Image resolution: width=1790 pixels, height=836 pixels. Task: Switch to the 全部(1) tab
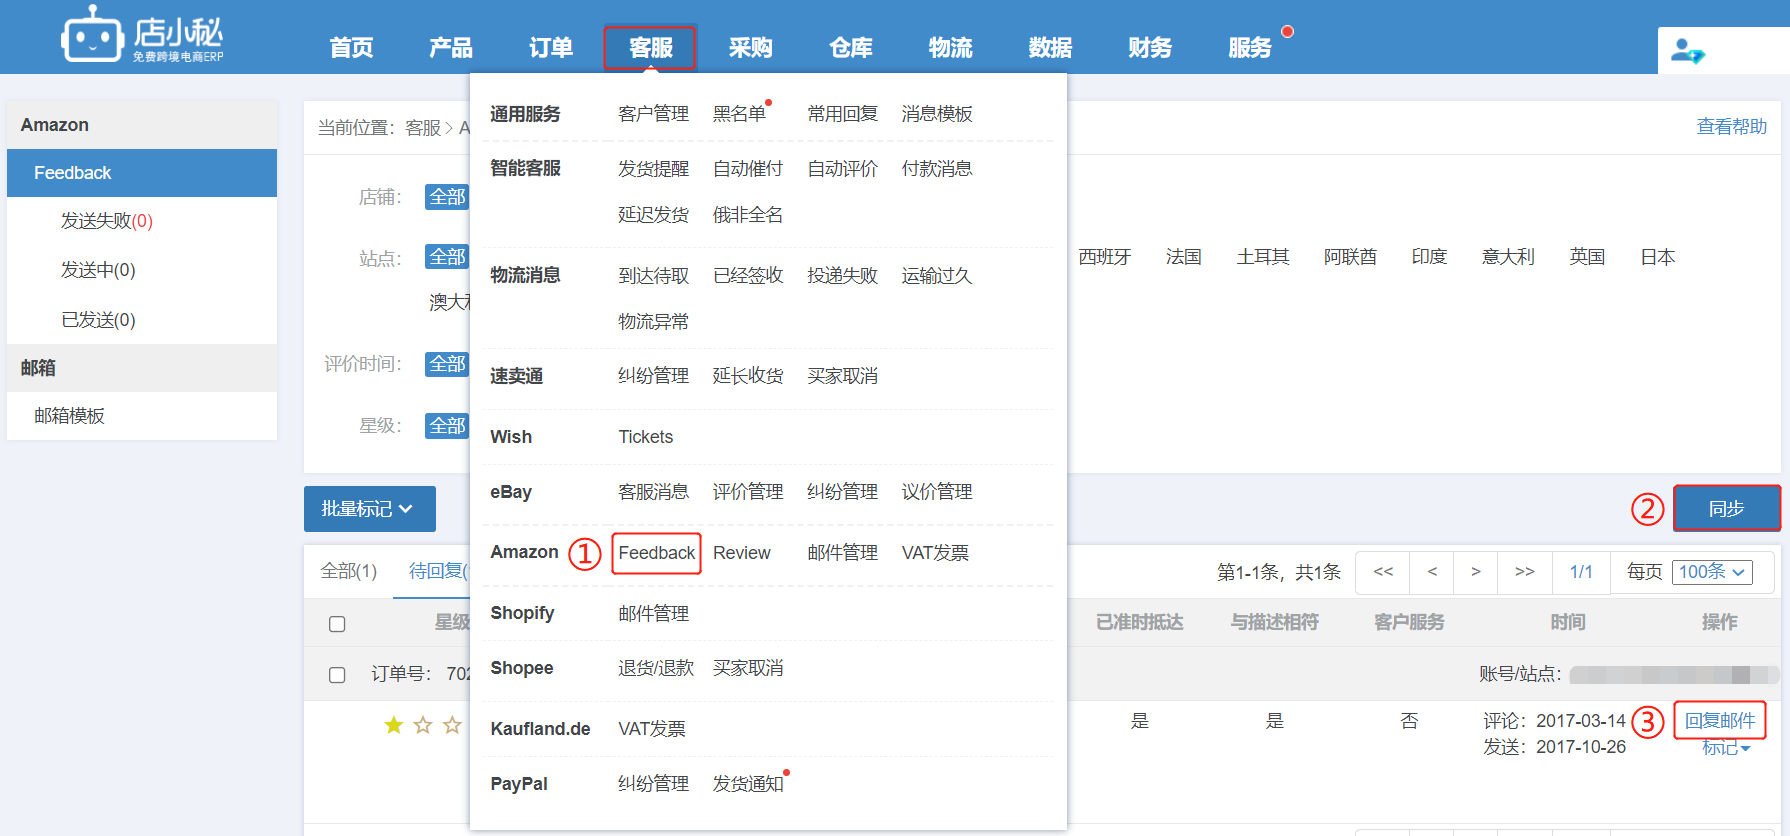click(349, 571)
